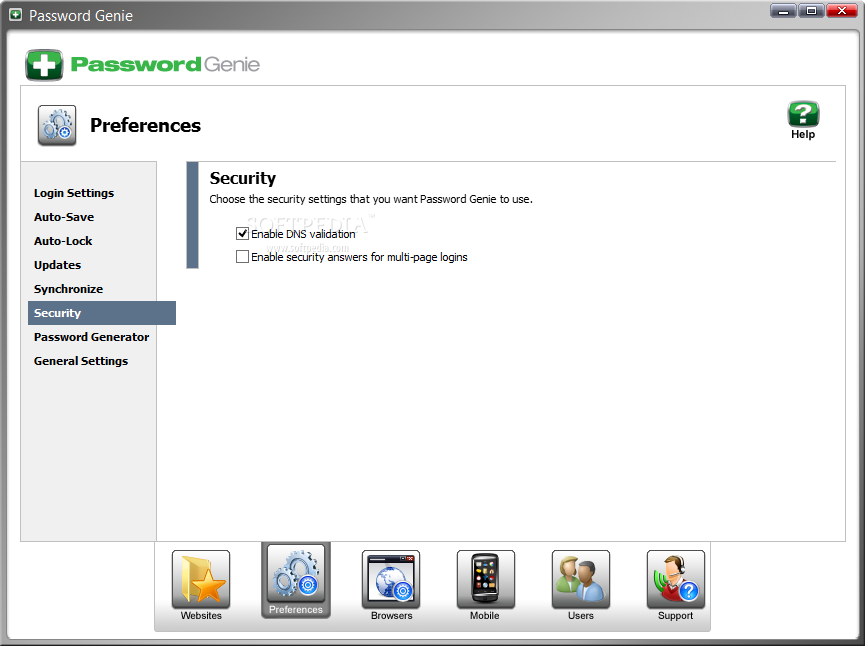Maximize the Password Genie window
The height and width of the screenshot is (646, 865).
(x=811, y=10)
